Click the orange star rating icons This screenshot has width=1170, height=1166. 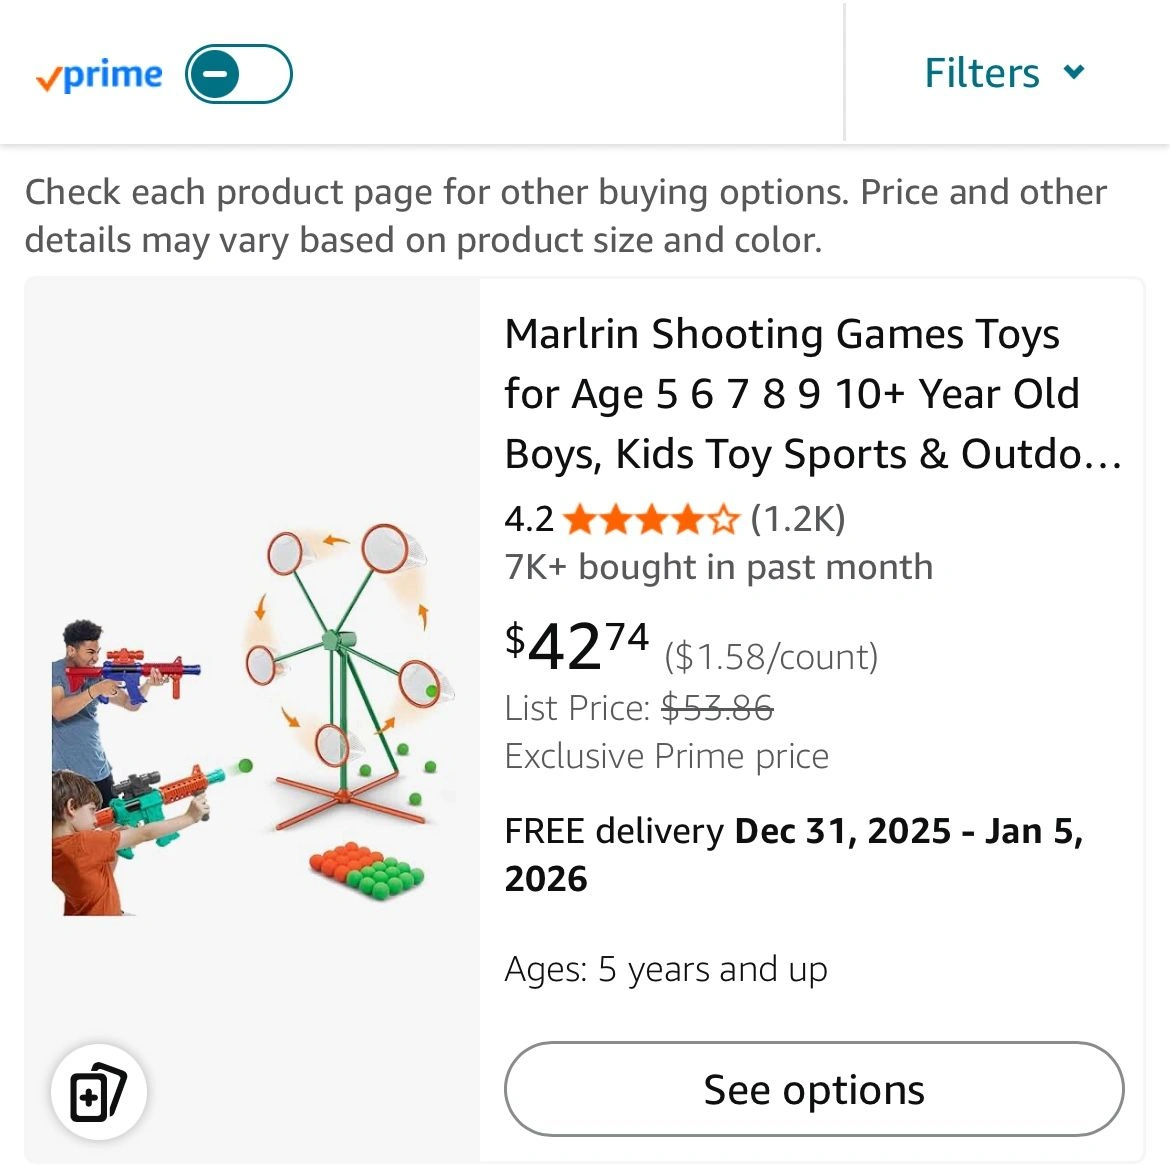(650, 519)
